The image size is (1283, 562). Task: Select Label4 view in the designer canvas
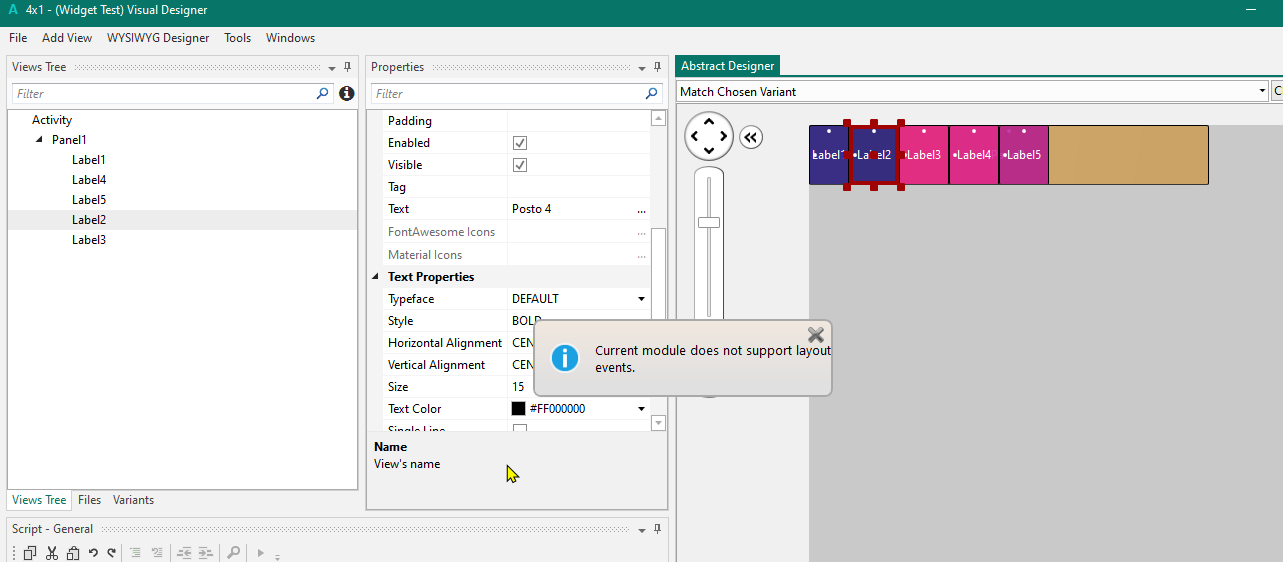(x=974, y=155)
